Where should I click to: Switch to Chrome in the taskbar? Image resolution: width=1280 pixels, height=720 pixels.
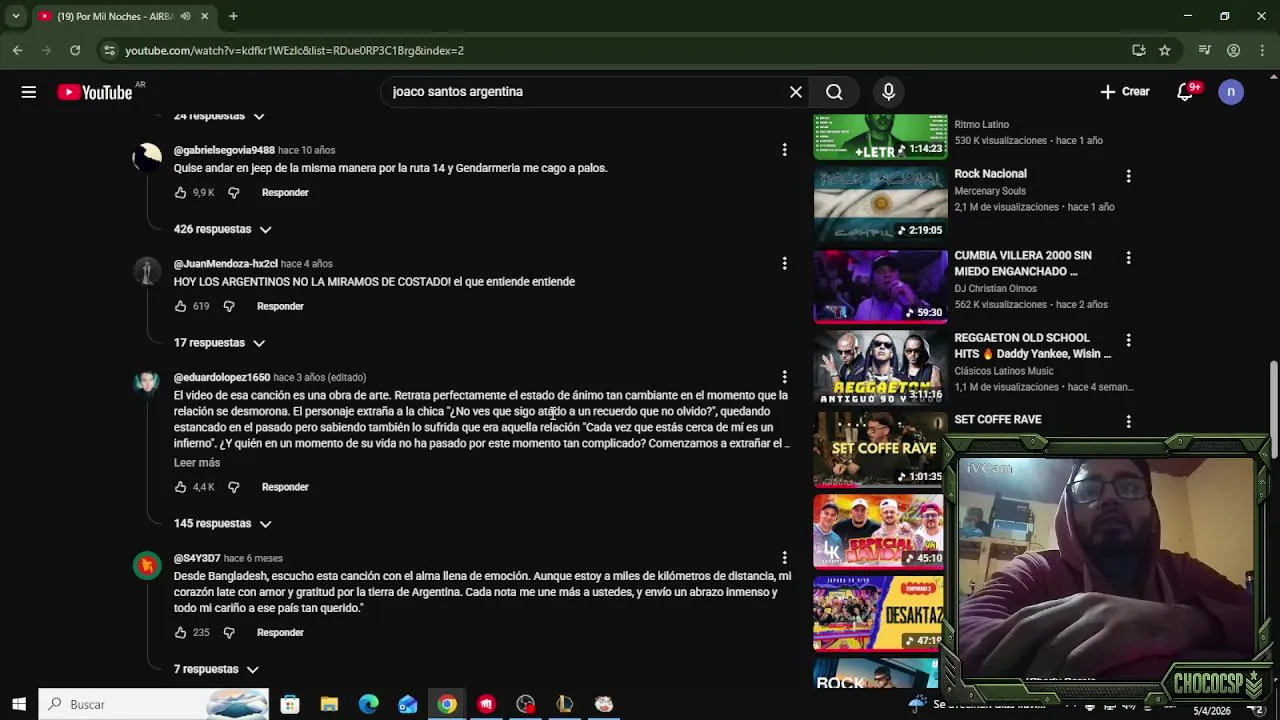[447, 705]
